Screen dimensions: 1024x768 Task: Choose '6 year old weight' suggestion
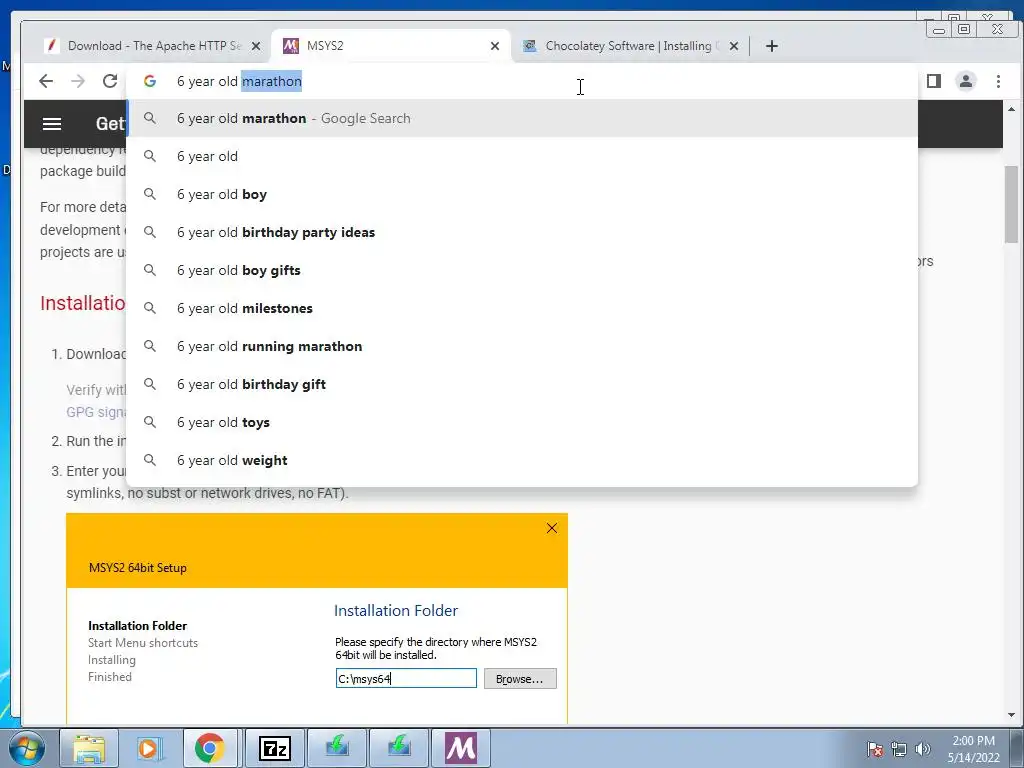click(x=522, y=460)
